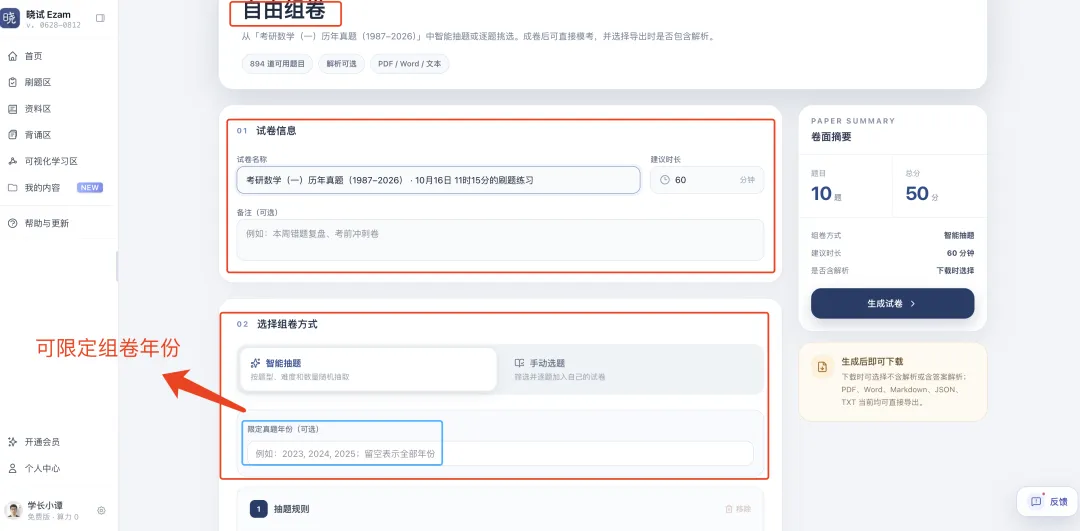
Task: Switch to 手动选题 mode tab
Action: (630, 369)
